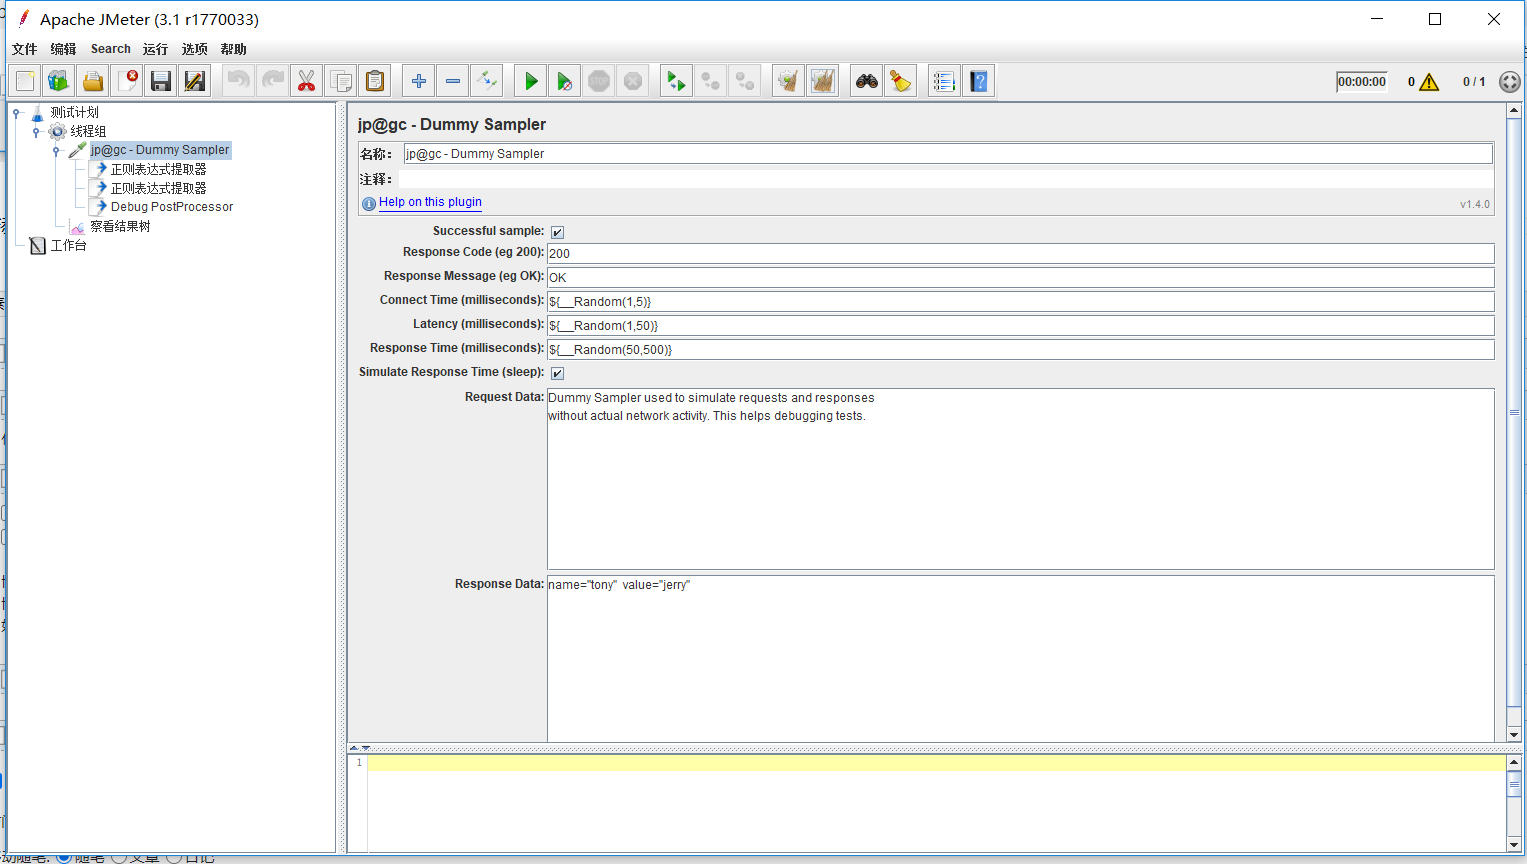Click the yellow warning triangle indicator
The width and height of the screenshot is (1527, 864).
pyautogui.click(x=1430, y=82)
